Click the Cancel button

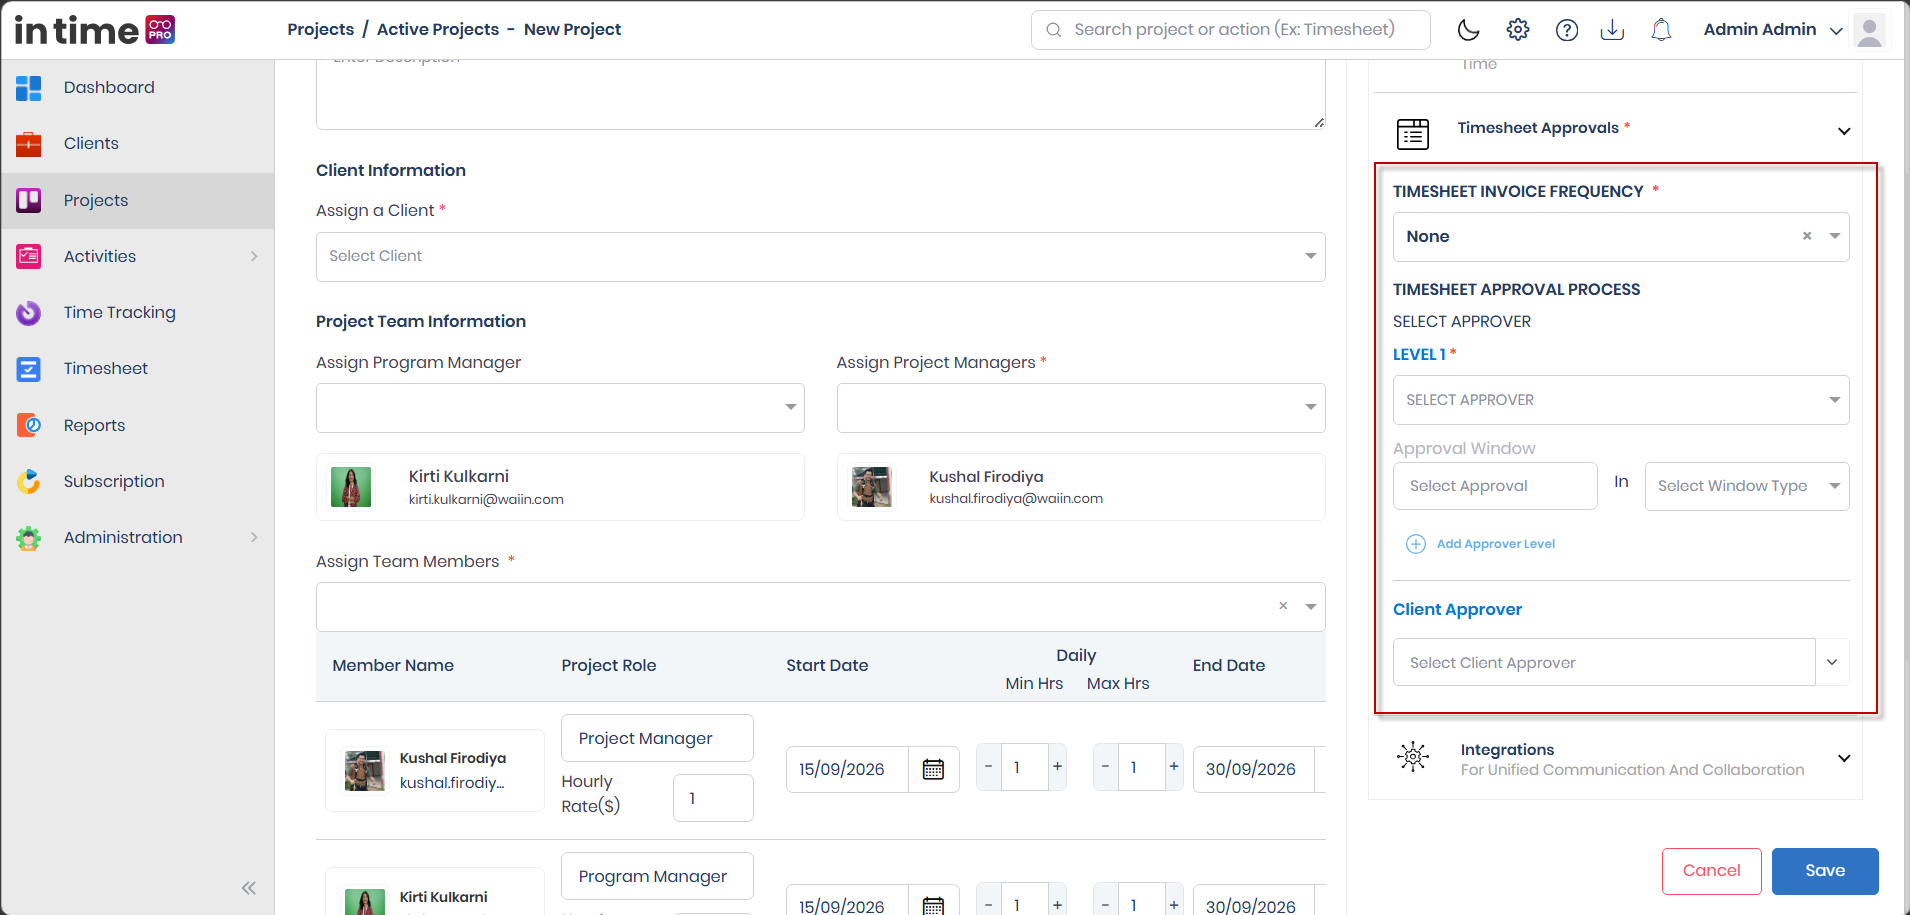1711,871
